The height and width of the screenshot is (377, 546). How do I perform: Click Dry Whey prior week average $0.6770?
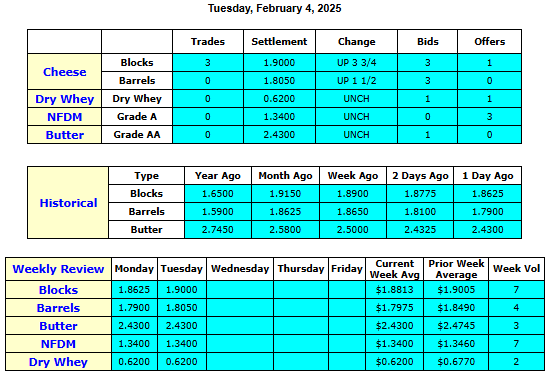456,362
